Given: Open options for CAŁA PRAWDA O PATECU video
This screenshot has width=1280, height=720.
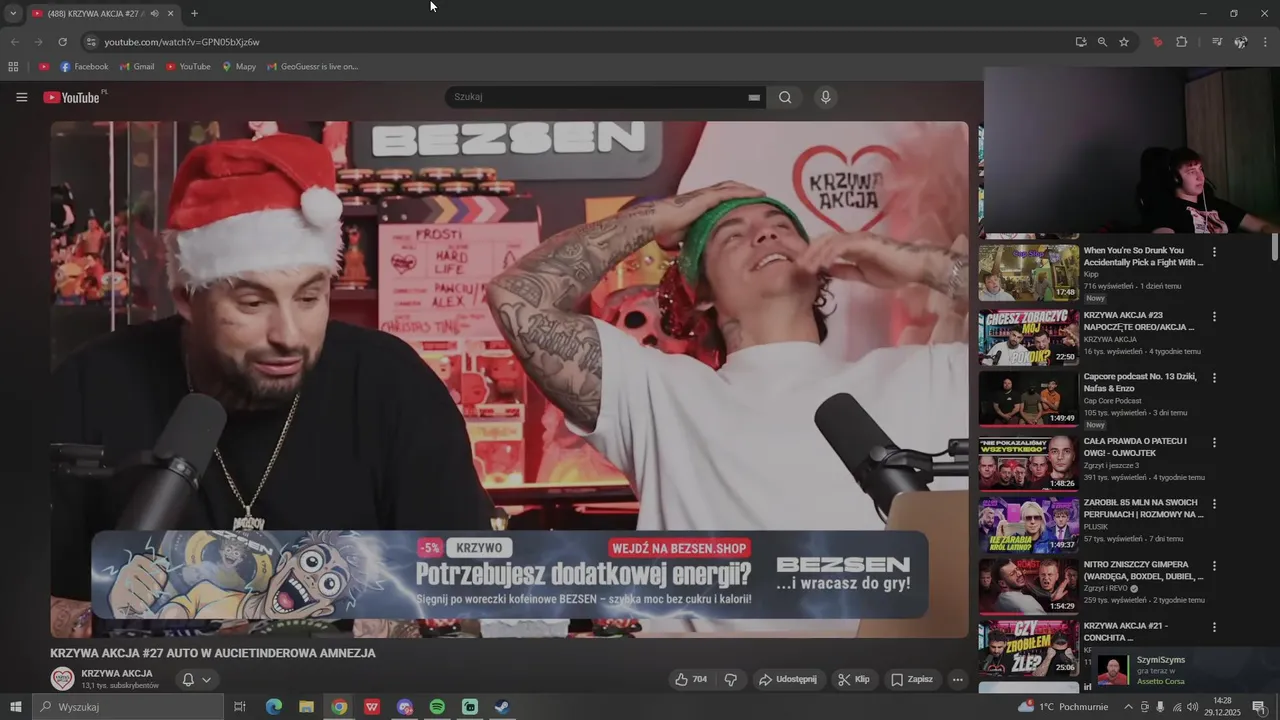Looking at the screenshot, I should [1215, 442].
